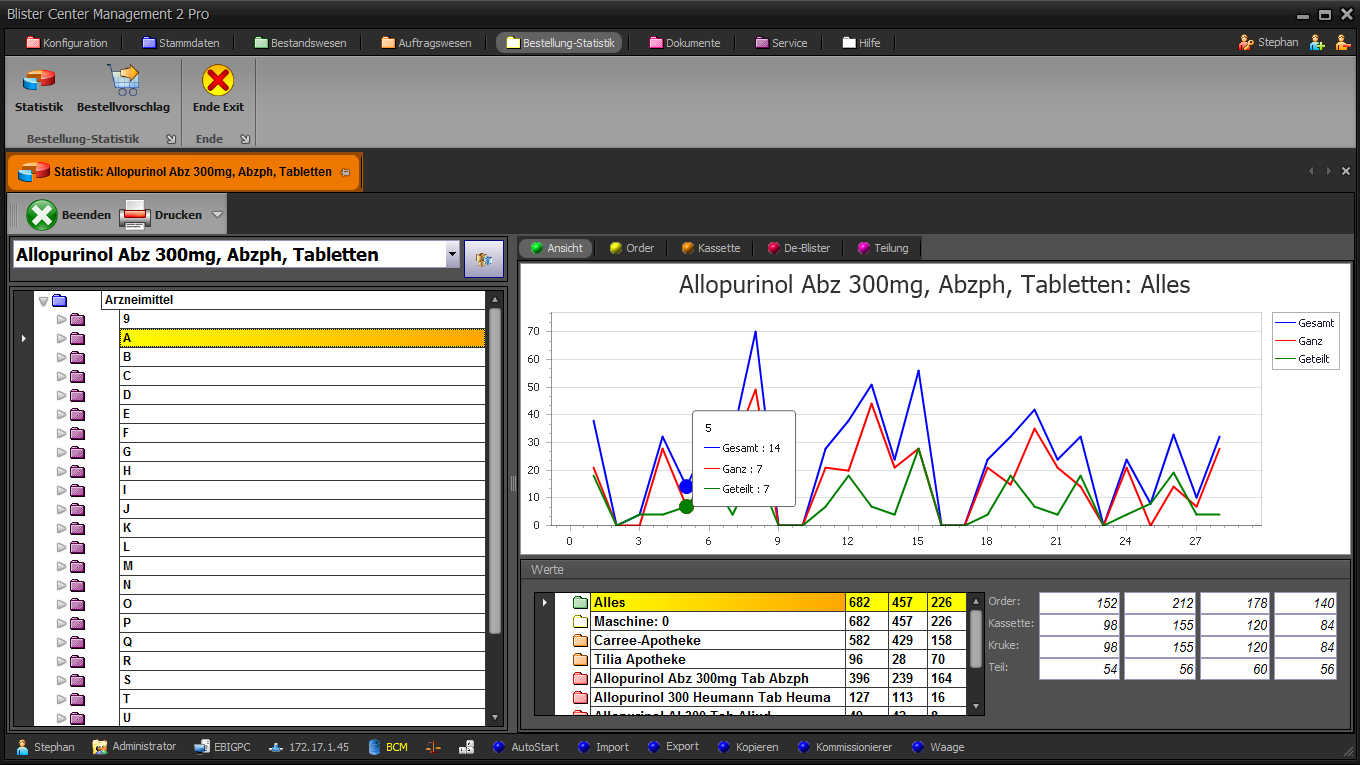Click the blue Gesamt legend line
1360x765 pixels.
click(x=1285, y=323)
